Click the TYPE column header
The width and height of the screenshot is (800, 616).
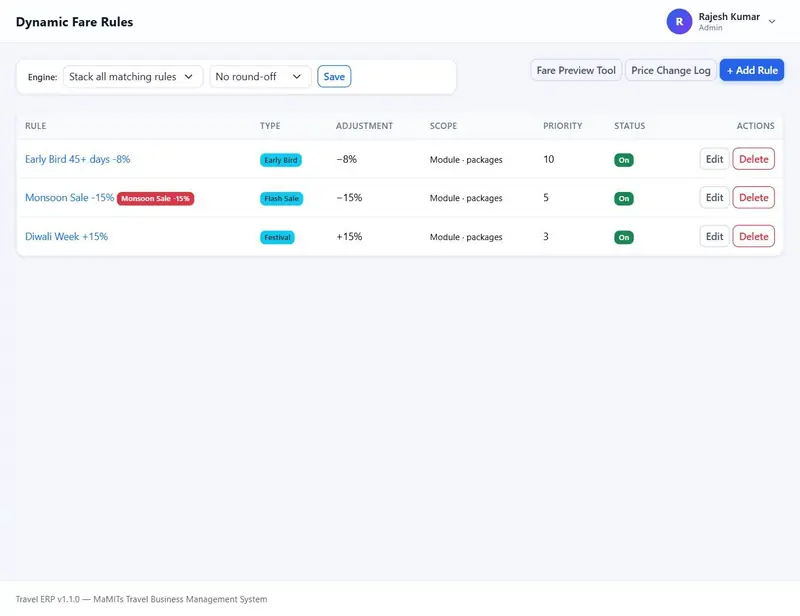270,126
